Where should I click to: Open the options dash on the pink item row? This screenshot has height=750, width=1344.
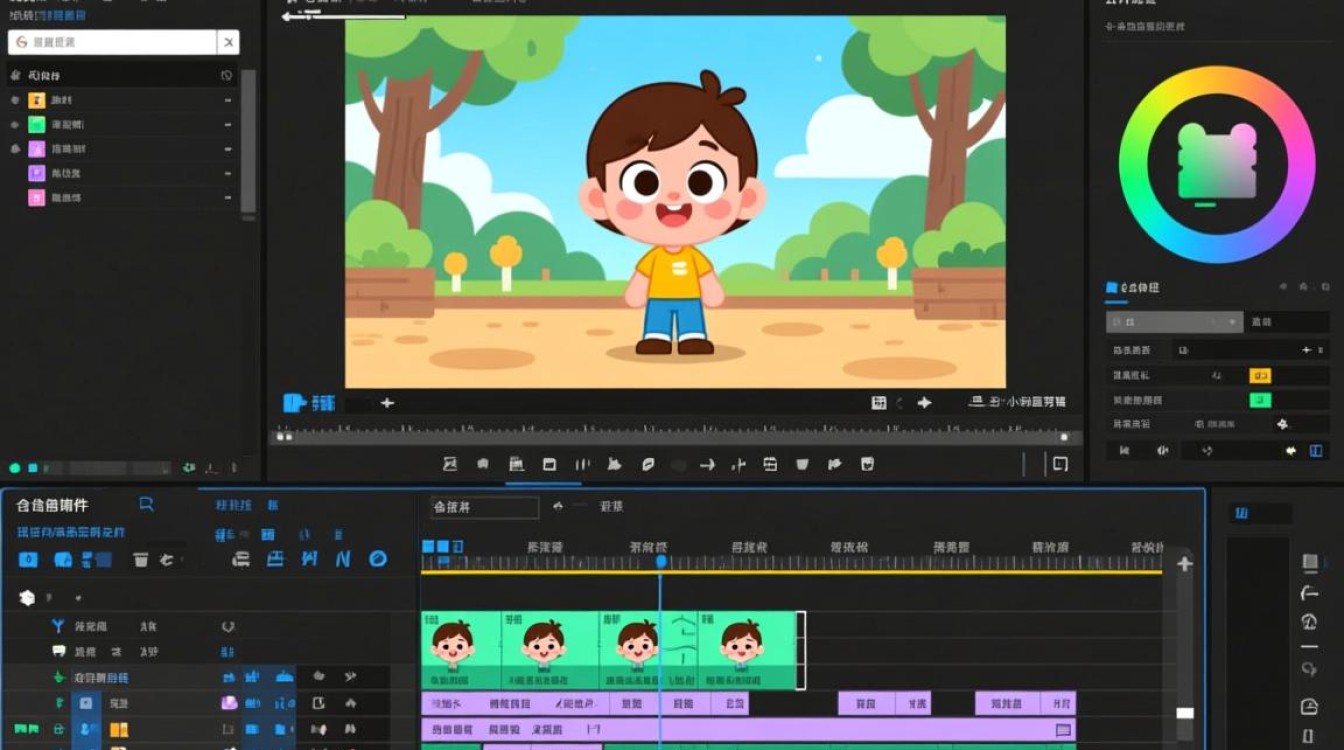pos(228,198)
